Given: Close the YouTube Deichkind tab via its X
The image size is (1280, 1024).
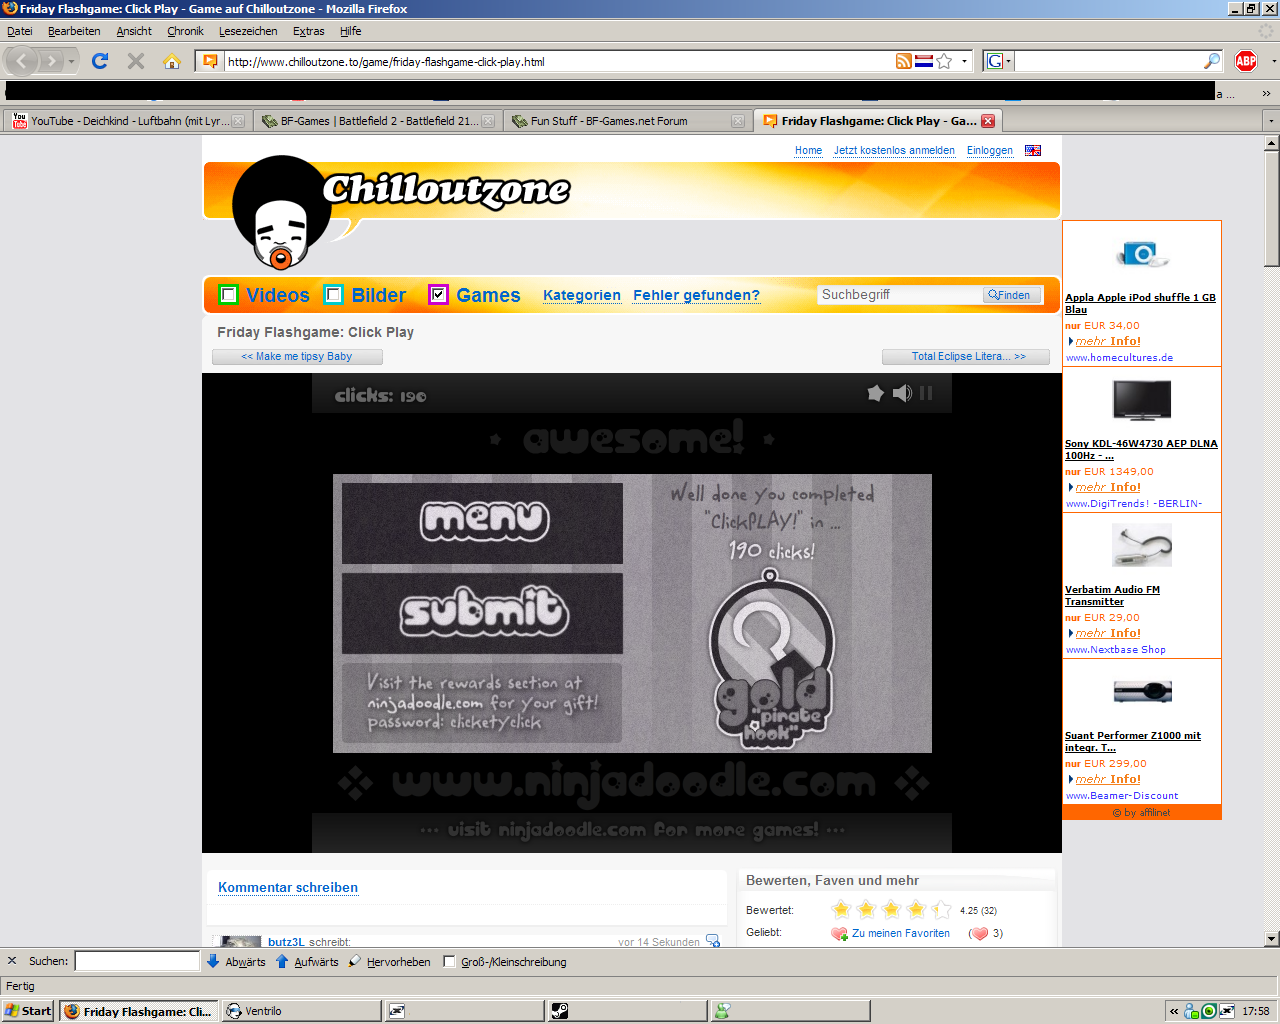Looking at the screenshot, I should (x=238, y=121).
